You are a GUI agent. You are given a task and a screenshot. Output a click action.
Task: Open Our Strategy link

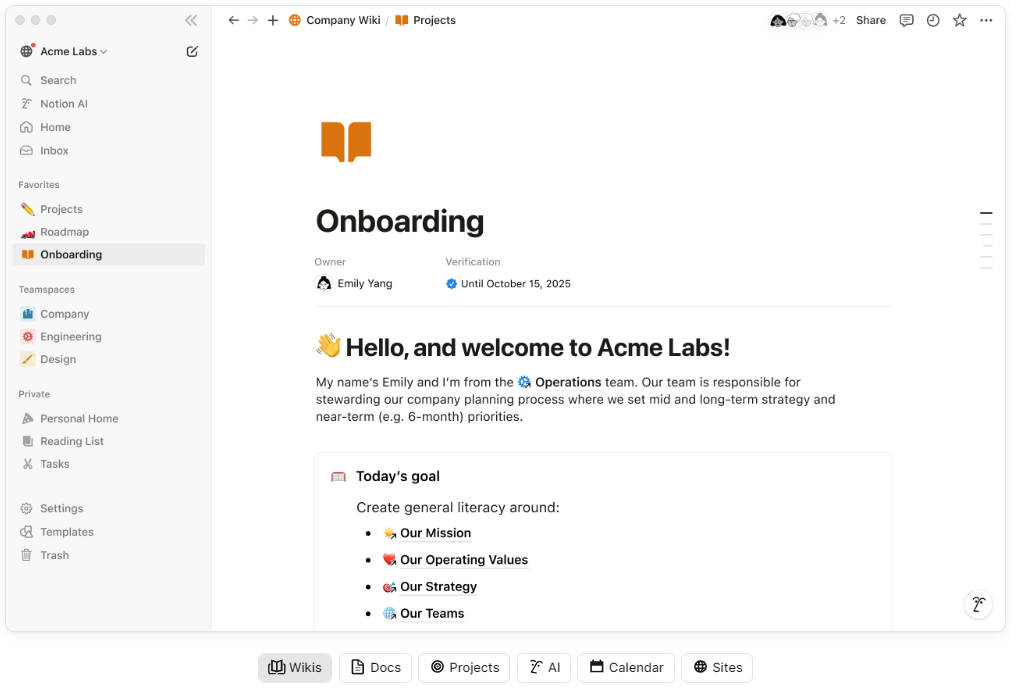click(430, 587)
